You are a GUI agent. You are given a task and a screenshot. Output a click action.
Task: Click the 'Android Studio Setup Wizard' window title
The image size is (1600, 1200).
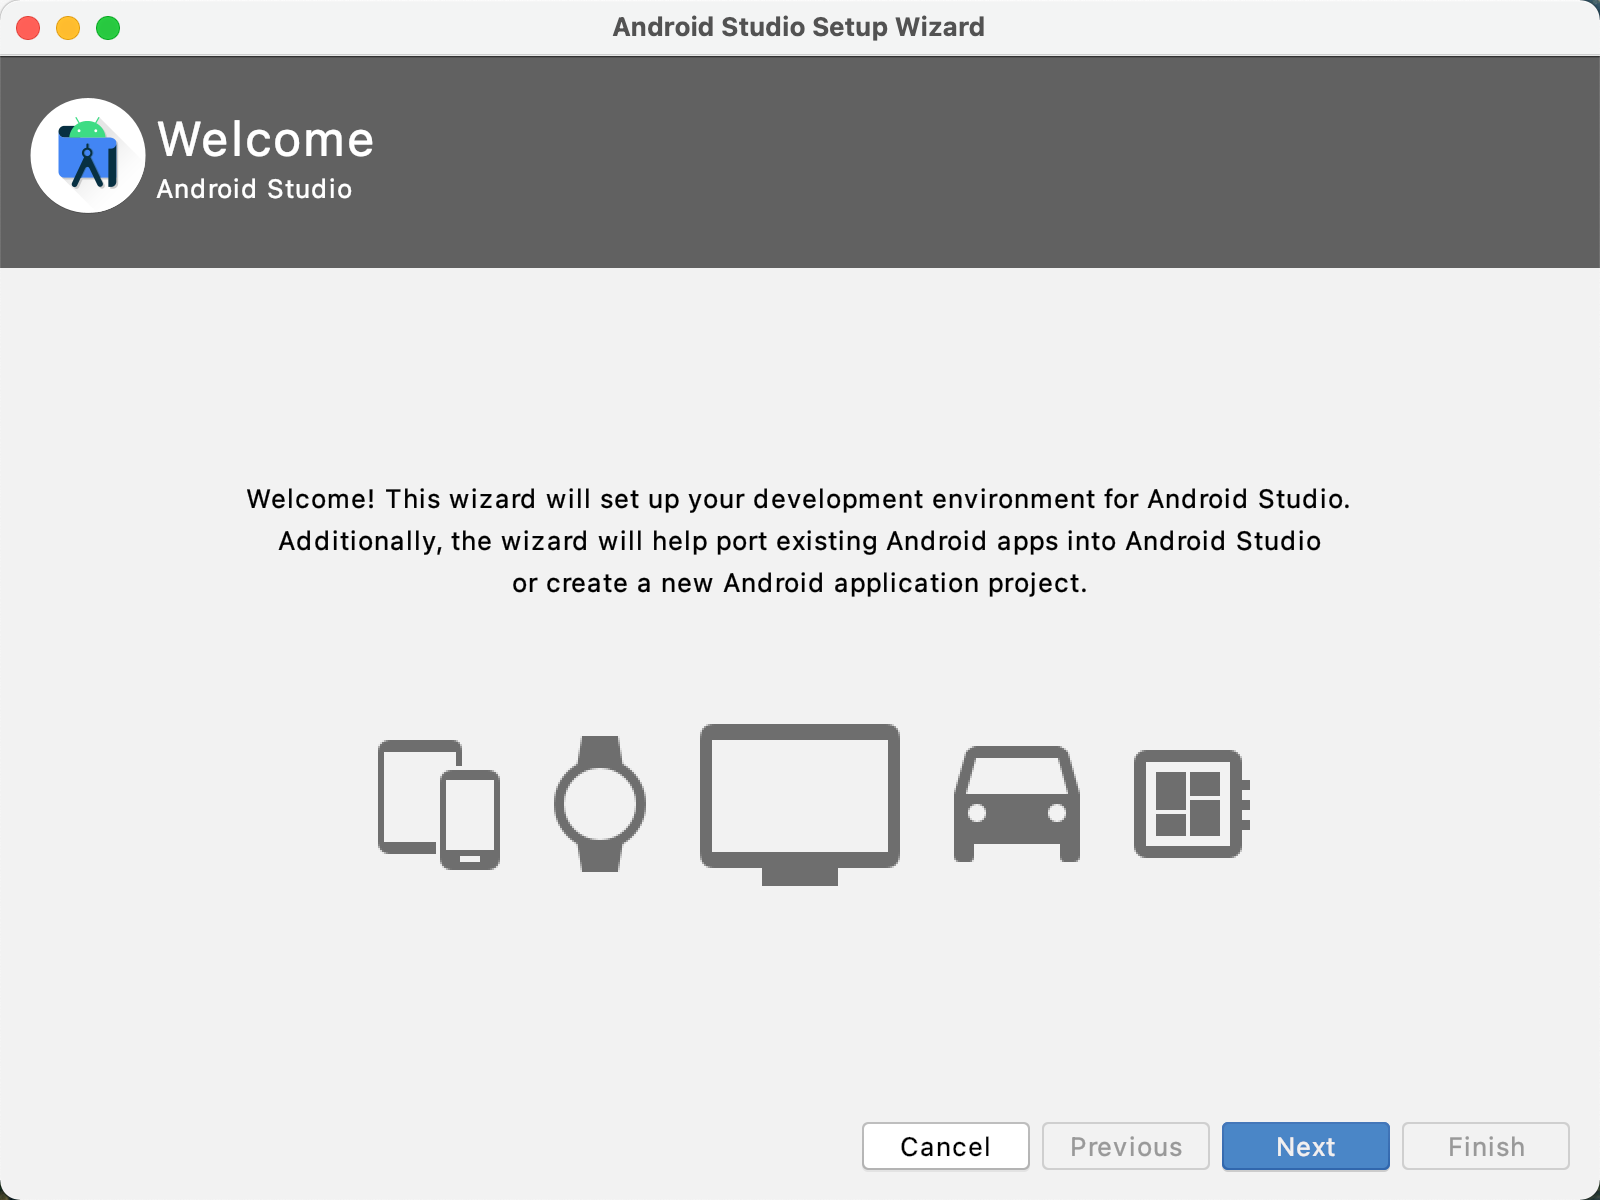point(799,27)
